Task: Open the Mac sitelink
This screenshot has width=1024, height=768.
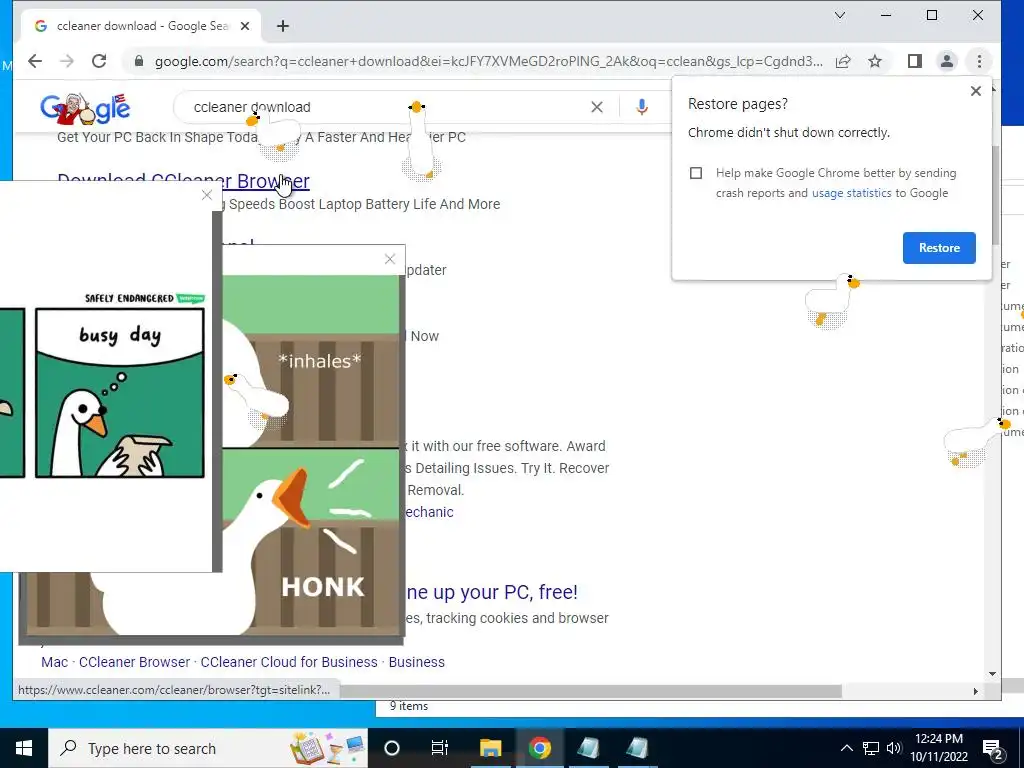Action: pyautogui.click(x=54, y=662)
